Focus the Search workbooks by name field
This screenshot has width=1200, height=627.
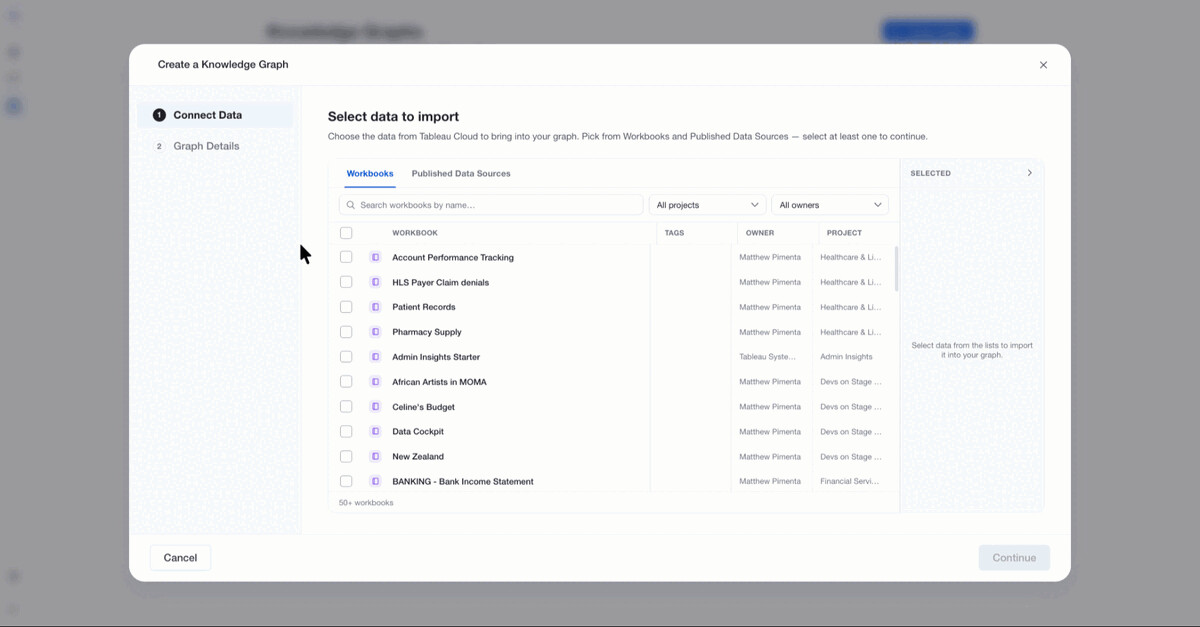coord(491,205)
